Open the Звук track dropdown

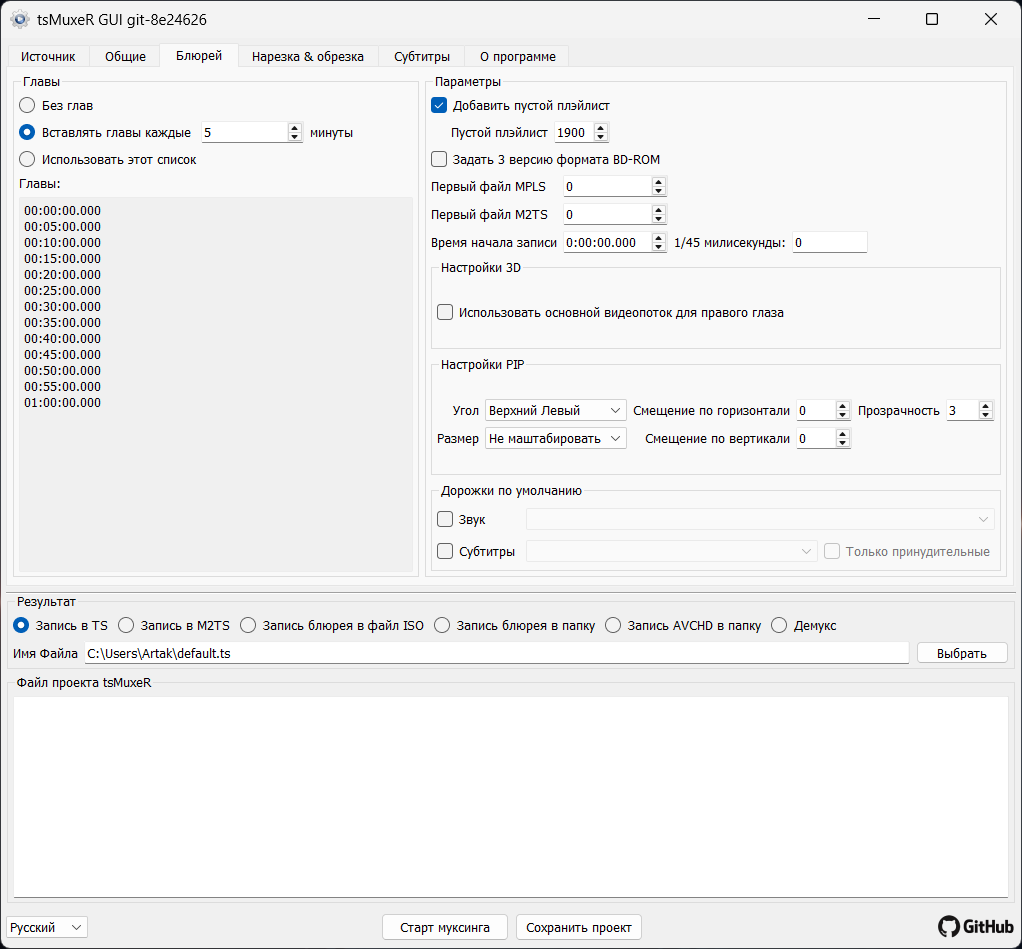coord(760,519)
